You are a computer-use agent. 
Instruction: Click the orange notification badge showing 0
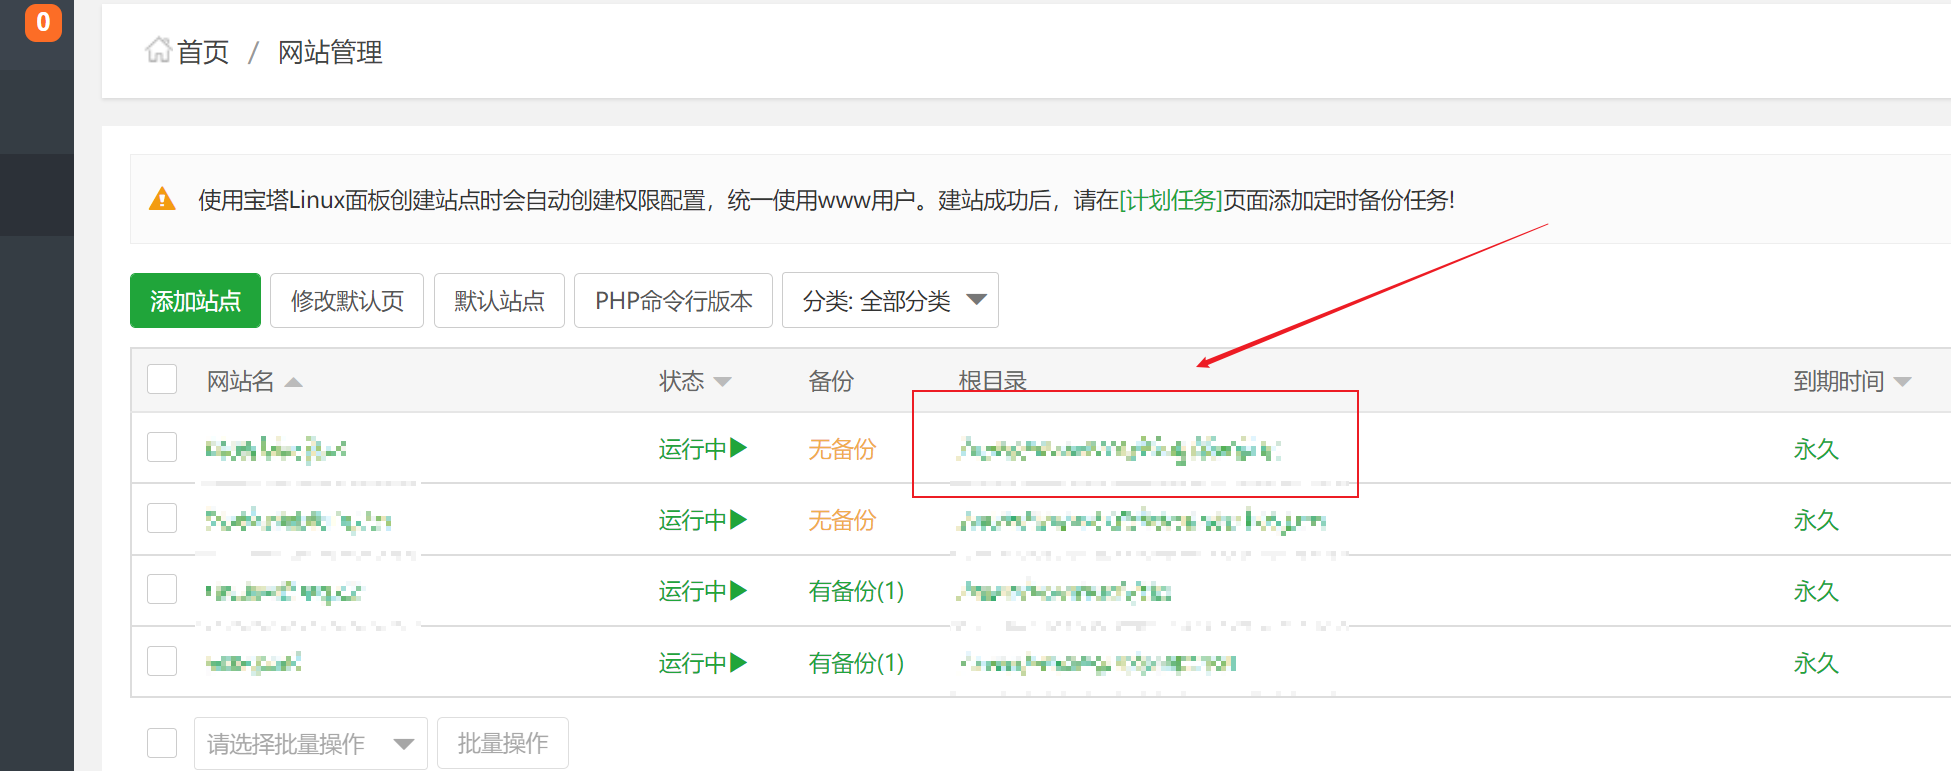(x=43, y=22)
